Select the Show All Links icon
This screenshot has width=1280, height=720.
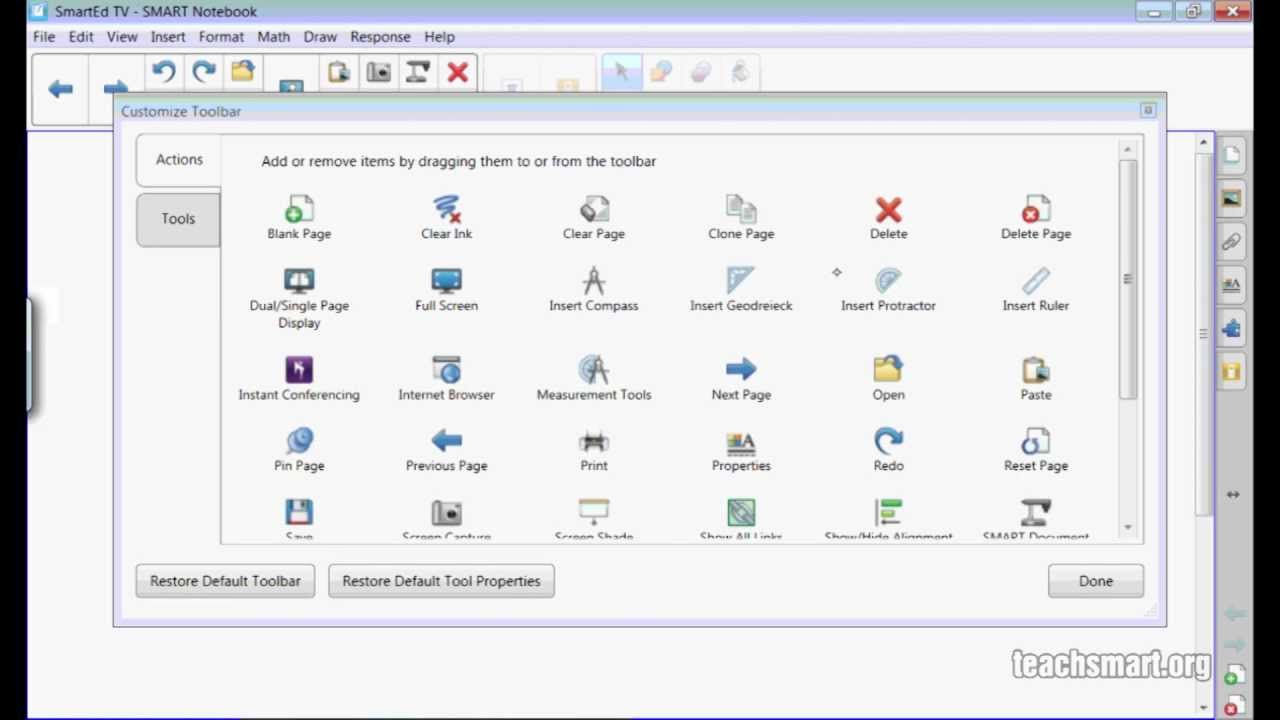(x=741, y=512)
